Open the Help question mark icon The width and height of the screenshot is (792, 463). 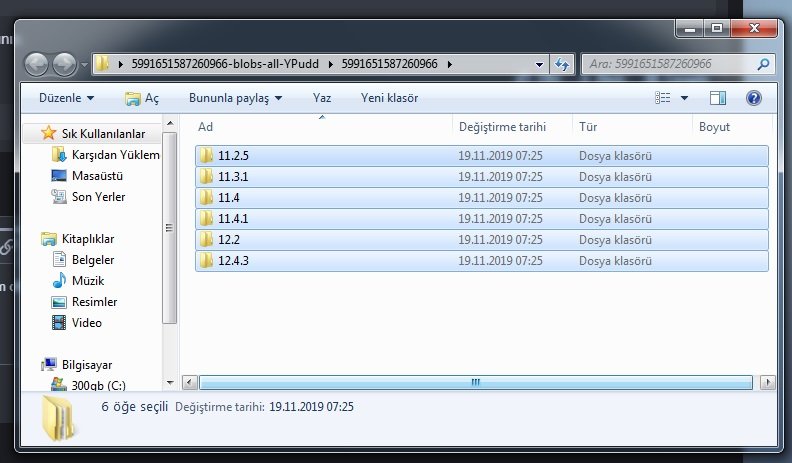(x=754, y=98)
